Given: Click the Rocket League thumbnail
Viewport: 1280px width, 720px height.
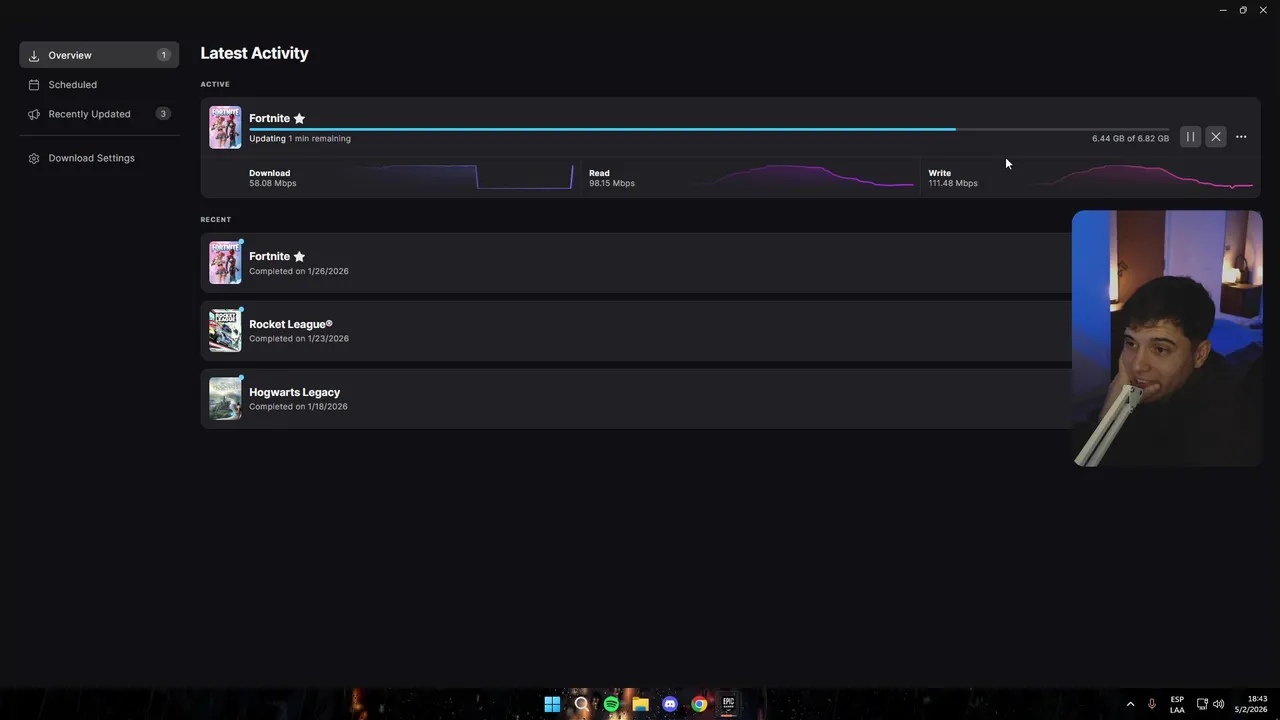Looking at the screenshot, I should 225,330.
